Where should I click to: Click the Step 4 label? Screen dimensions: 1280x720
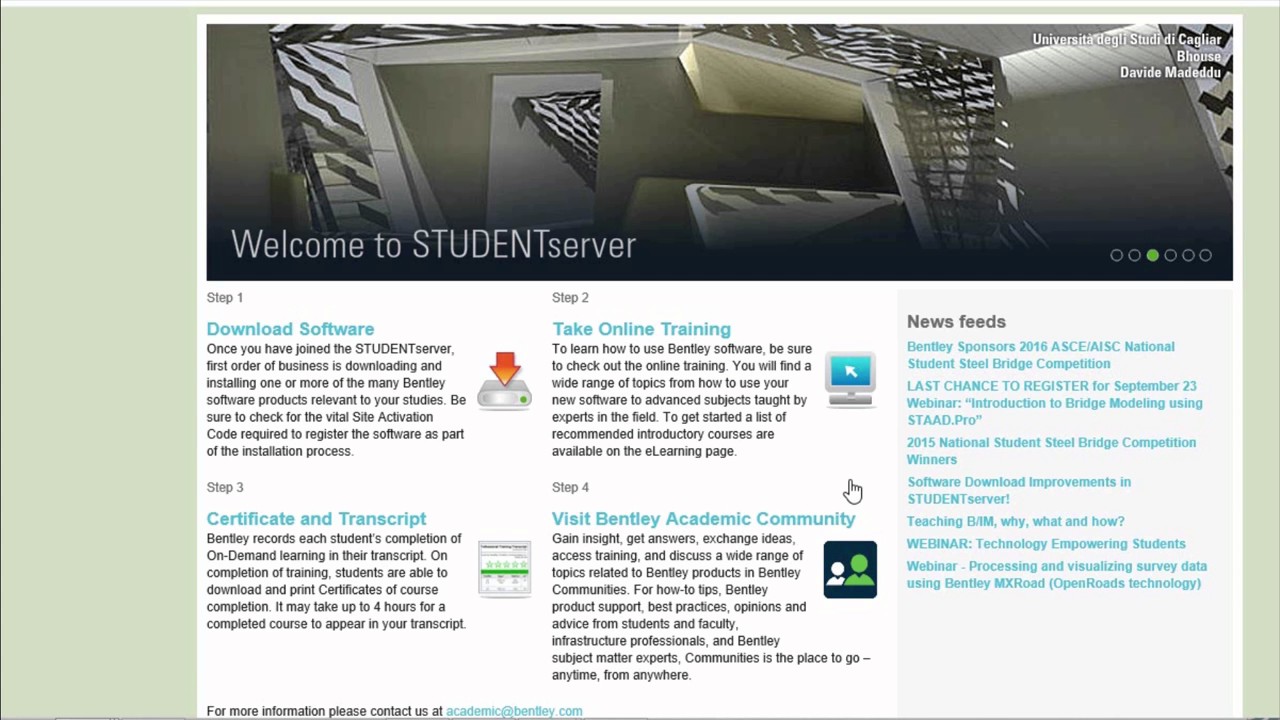570,488
